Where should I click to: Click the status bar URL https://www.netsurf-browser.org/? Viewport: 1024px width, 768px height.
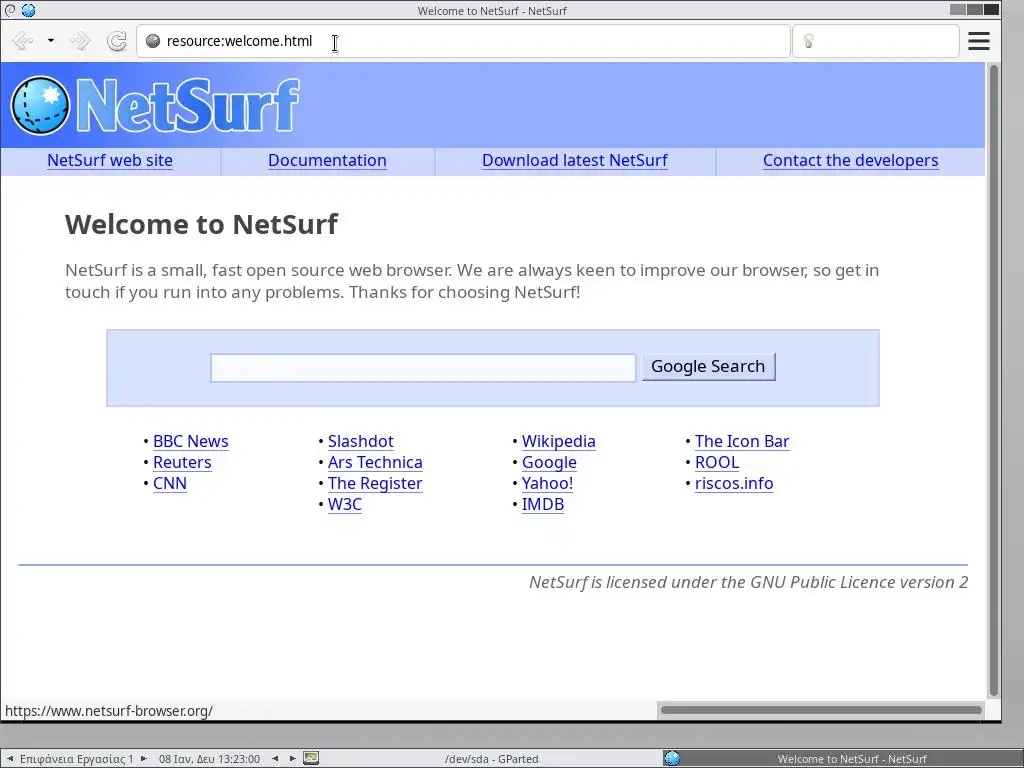(109, 711)
